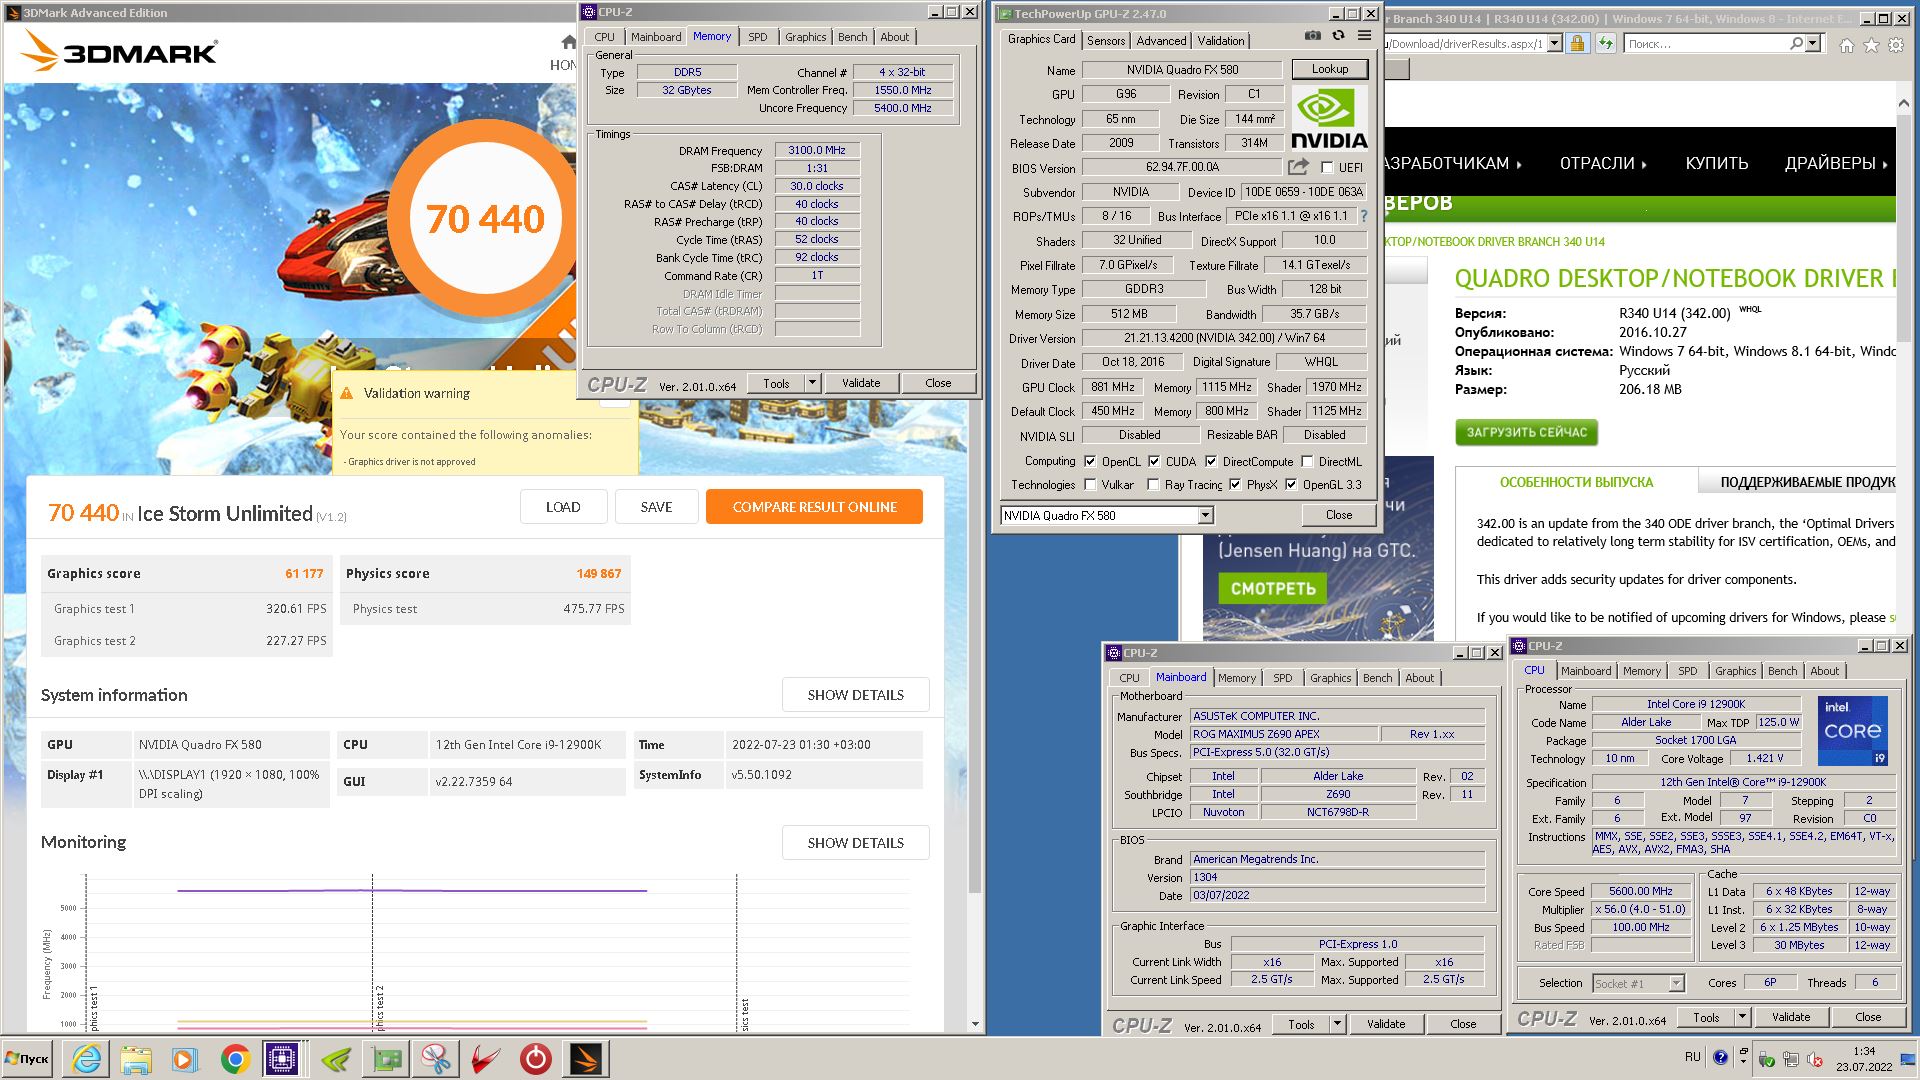The image size is (1920, 1080).
Task: Open Tools dropdown arrow in CPU-Z CPU window
Action: tap(1742, 1017)
